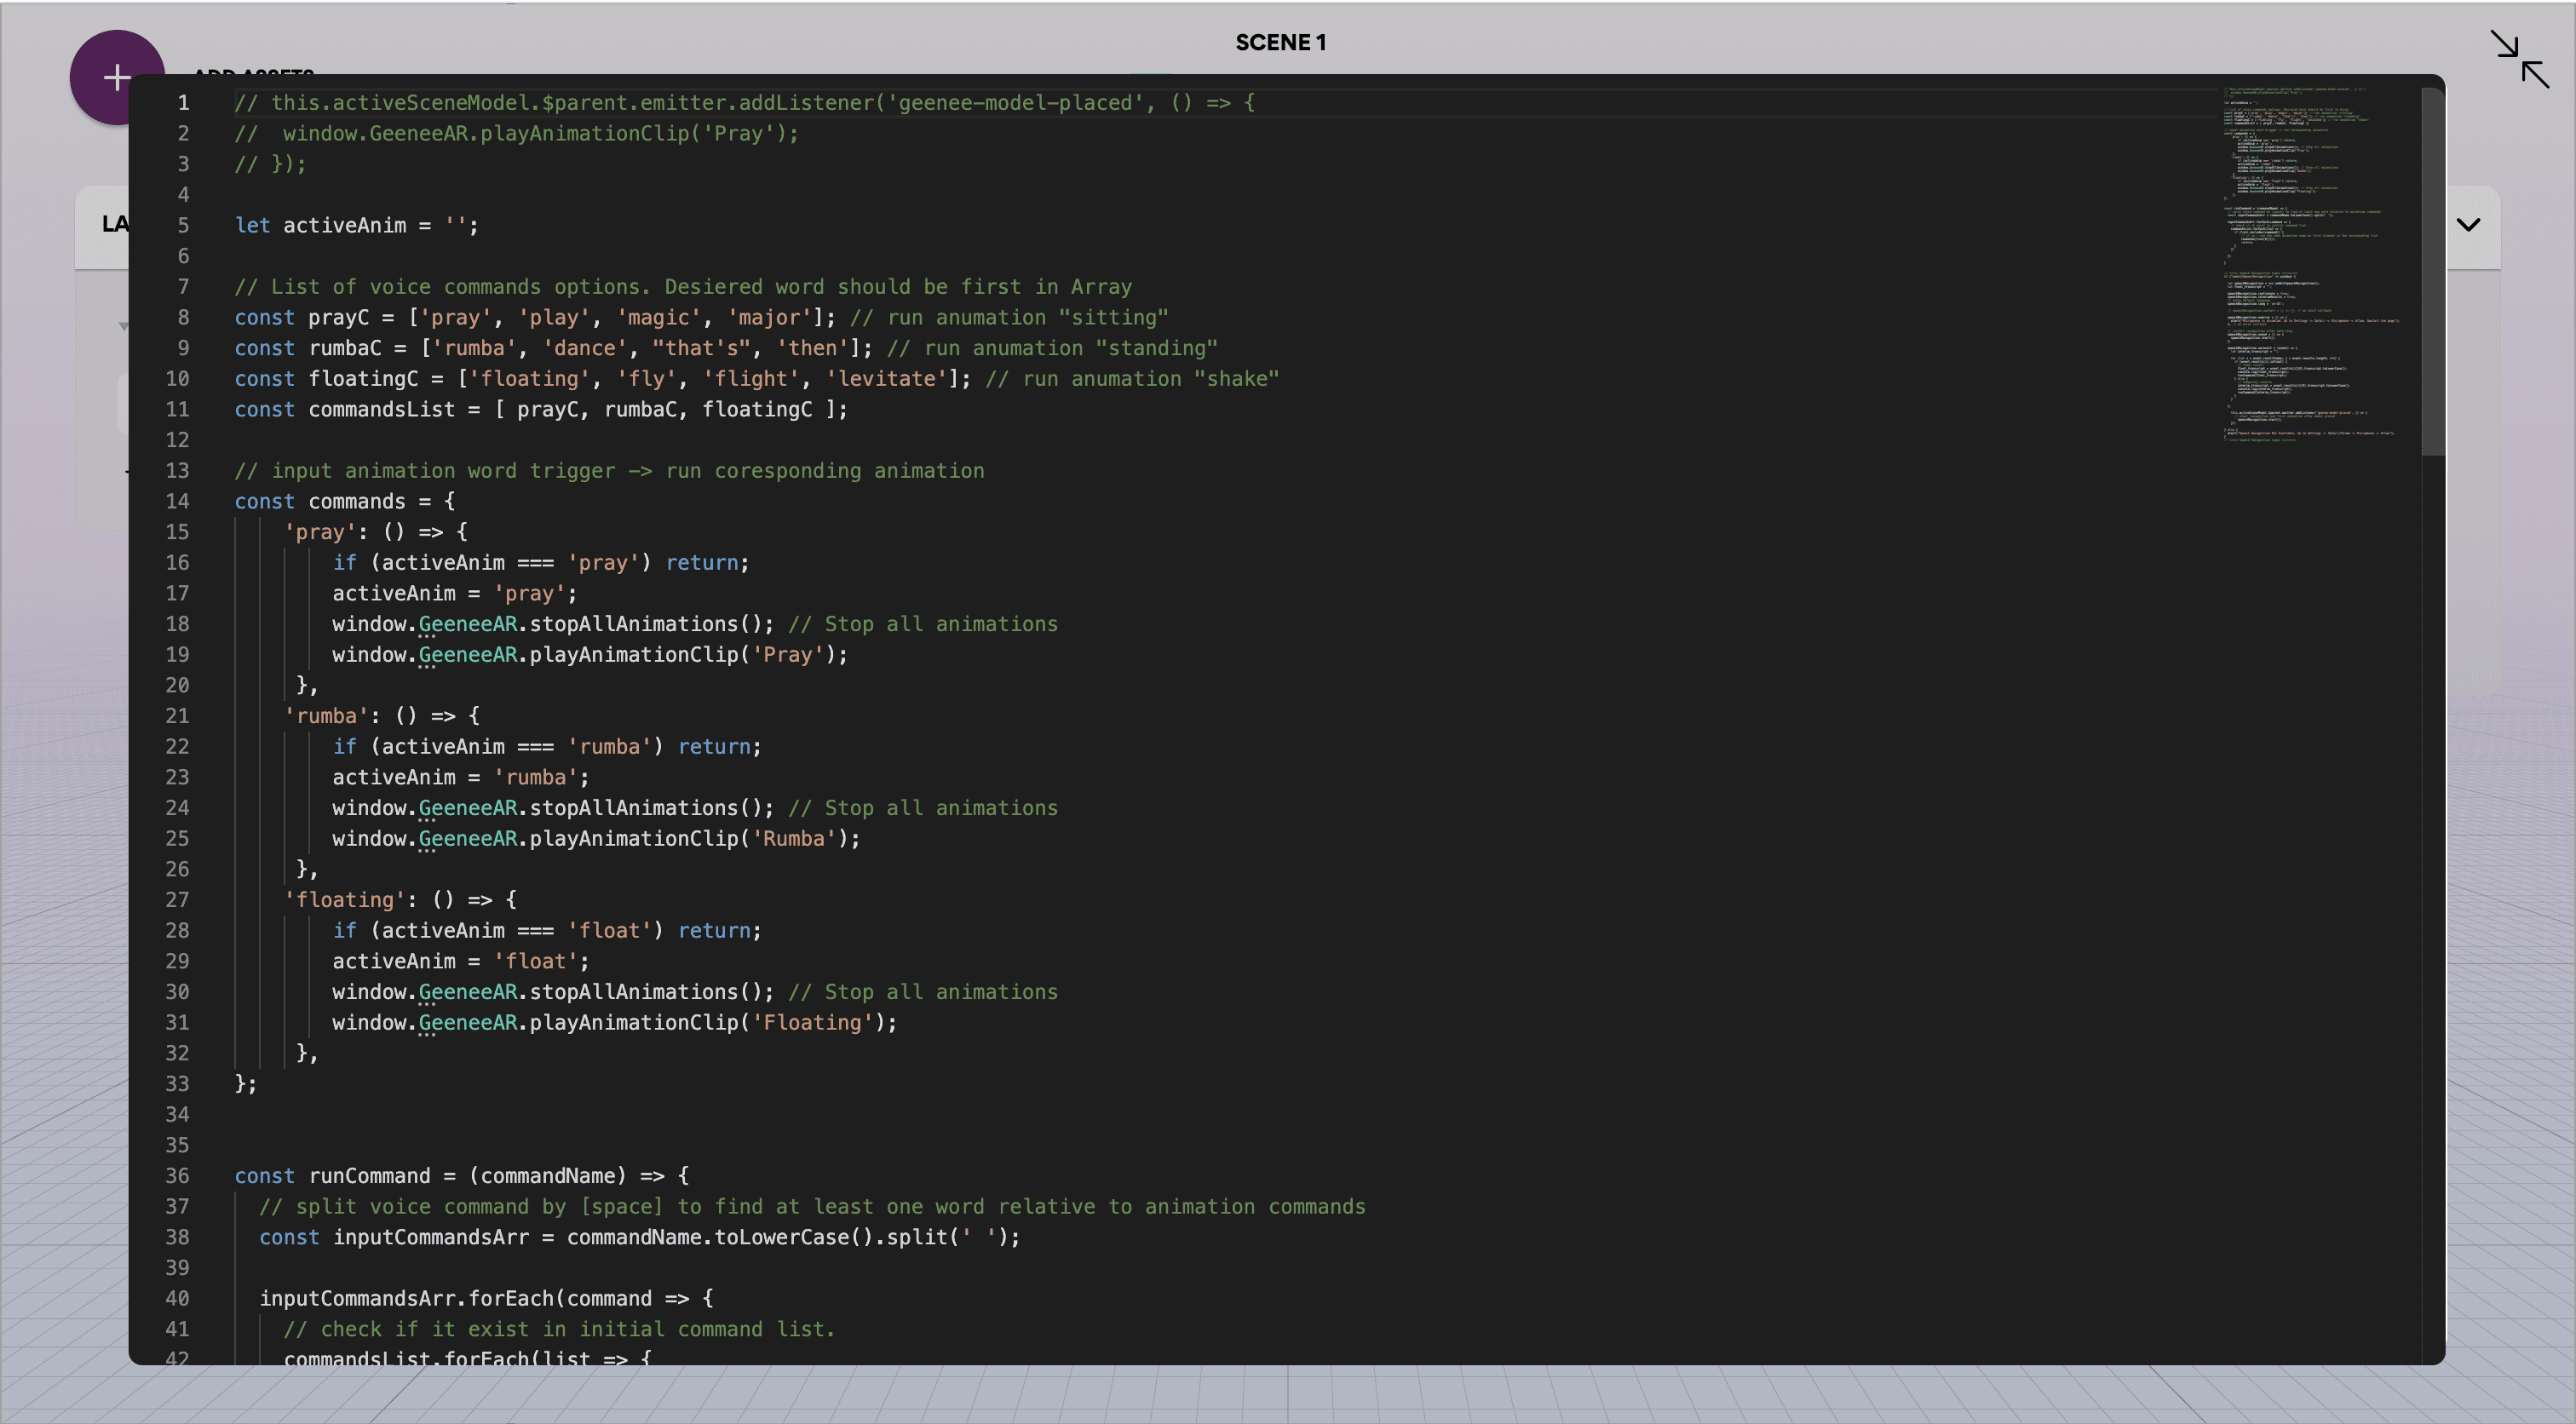Click the 'floating' key on line 27
The height and width of the screenshot is (1424, 2576).
pos(345,899)
